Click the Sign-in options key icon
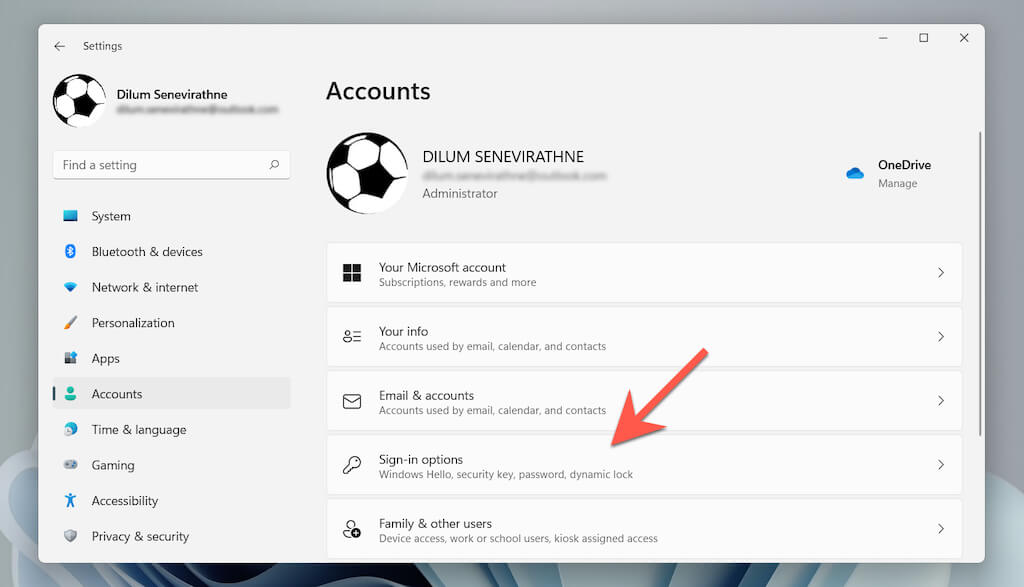This screenshot has height=587, width=1024. (x=352, y=465)
